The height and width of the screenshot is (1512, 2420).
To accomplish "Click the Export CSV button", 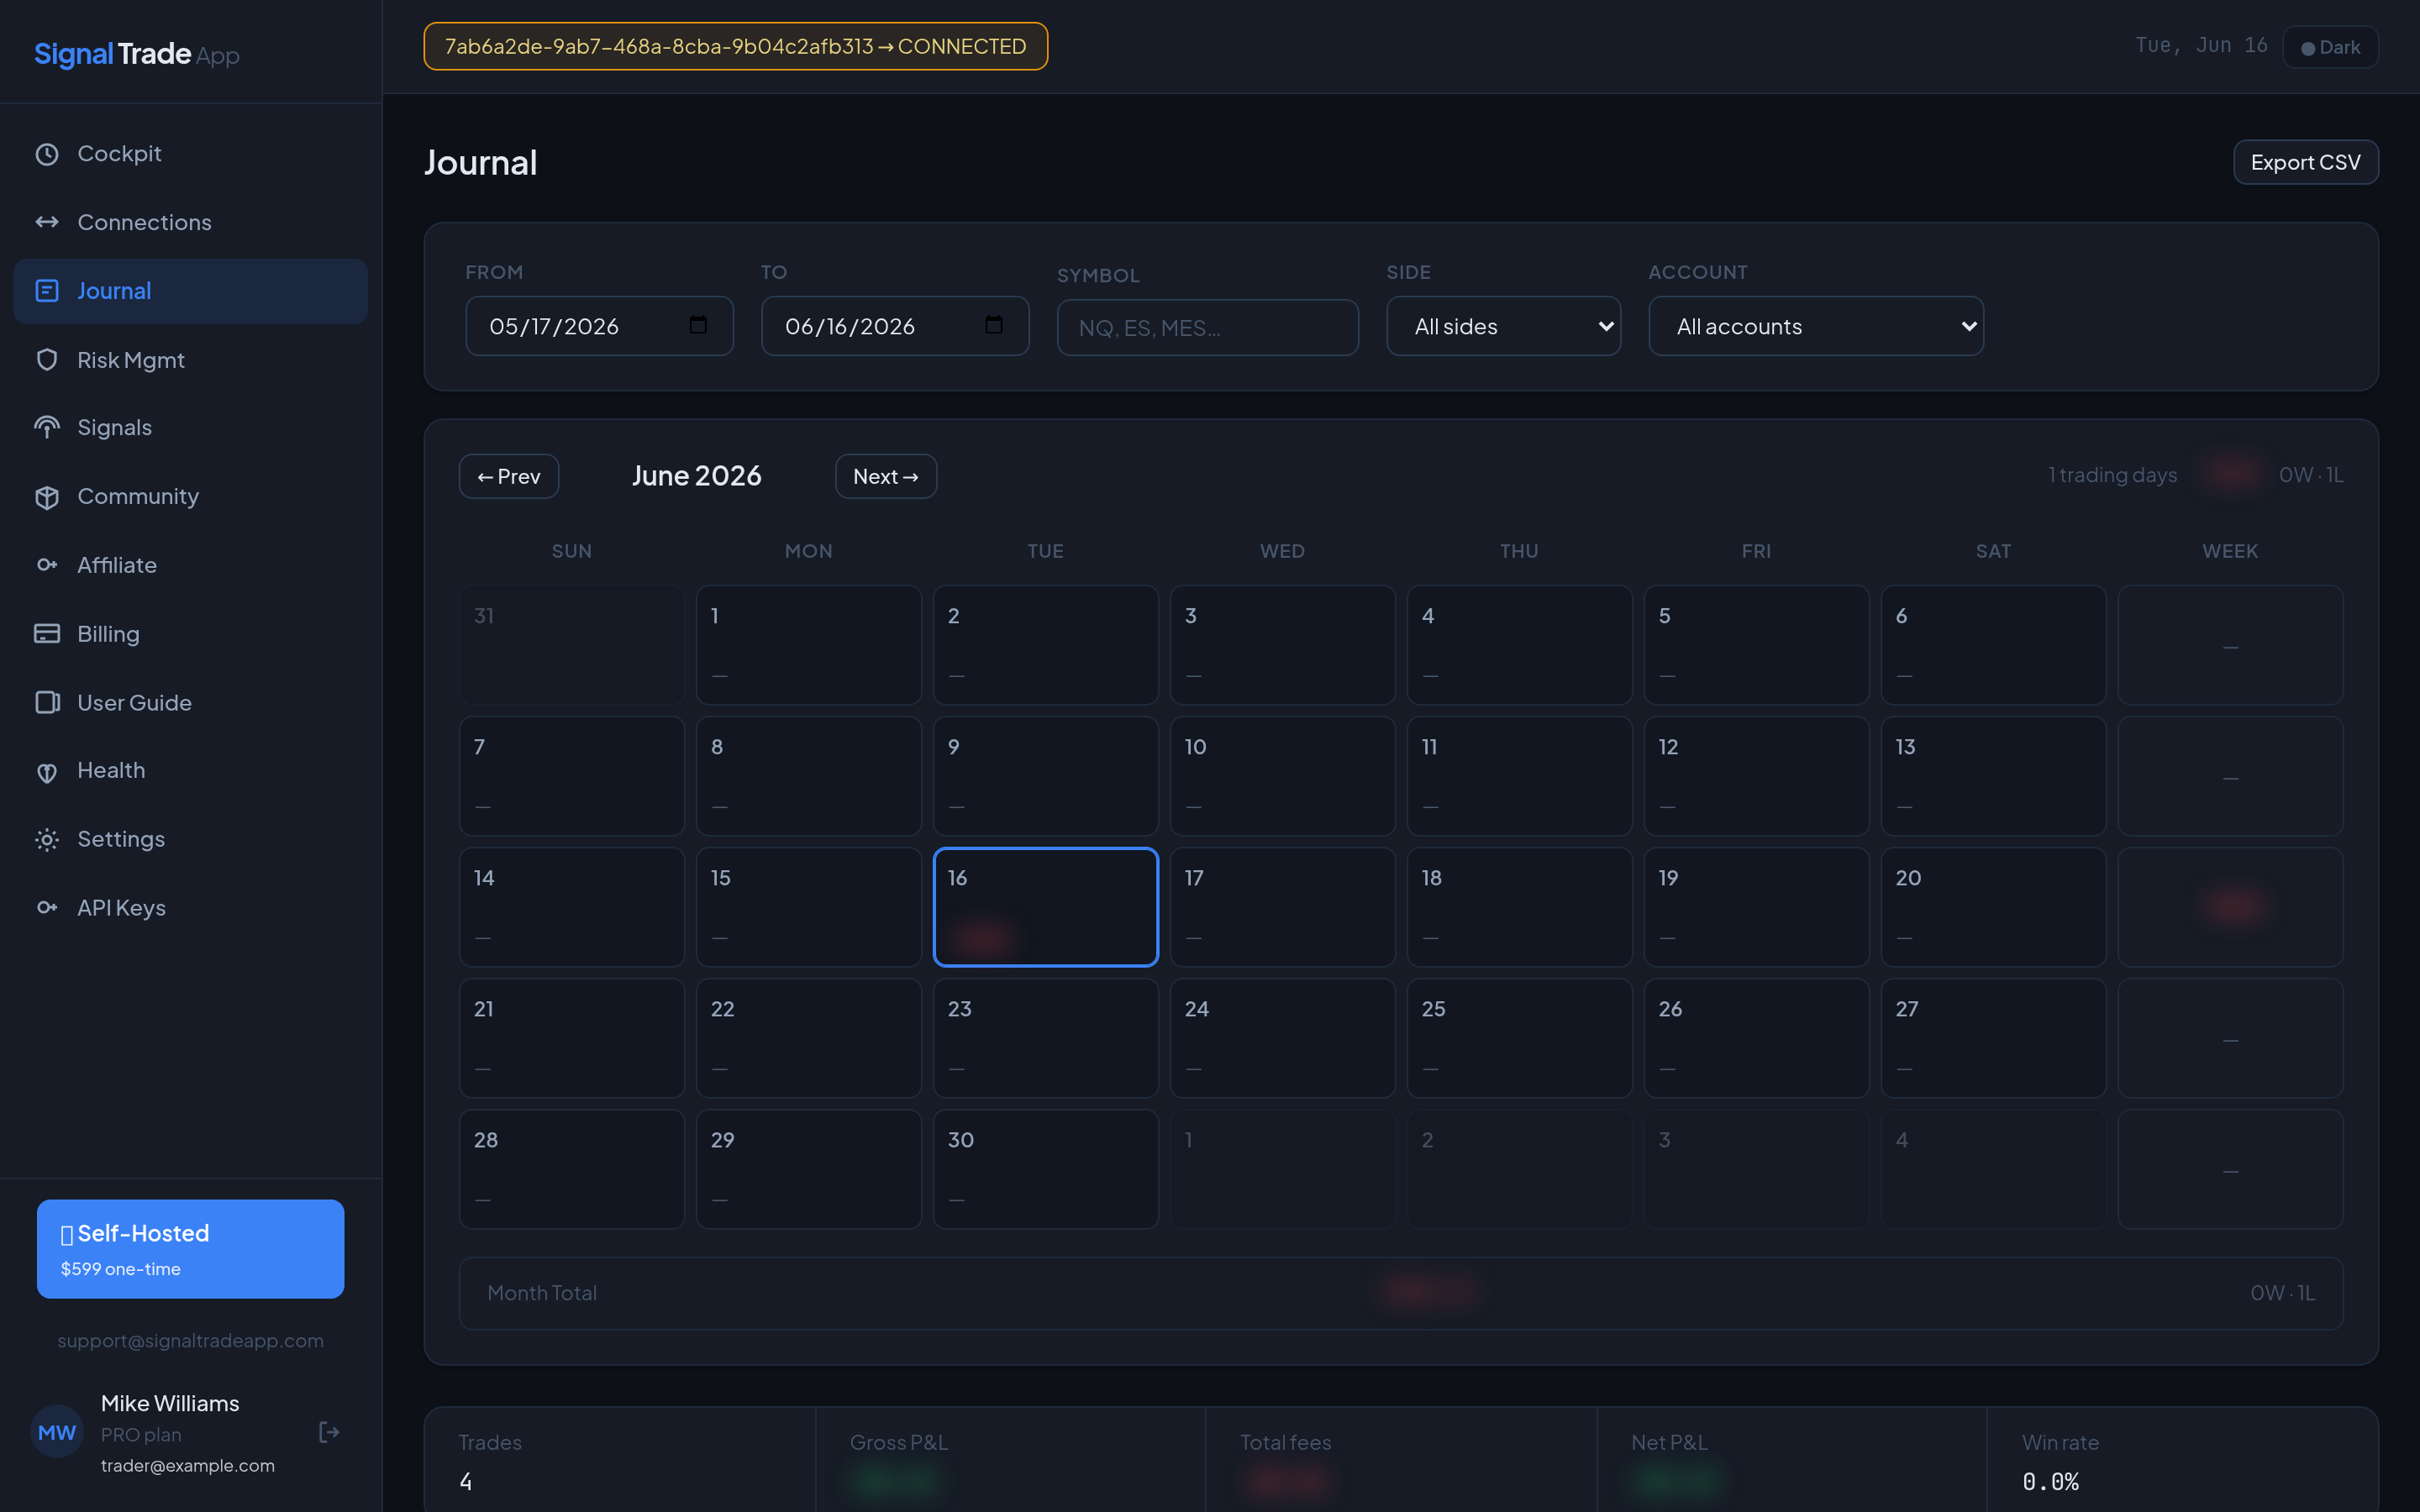I will 2305,162.
